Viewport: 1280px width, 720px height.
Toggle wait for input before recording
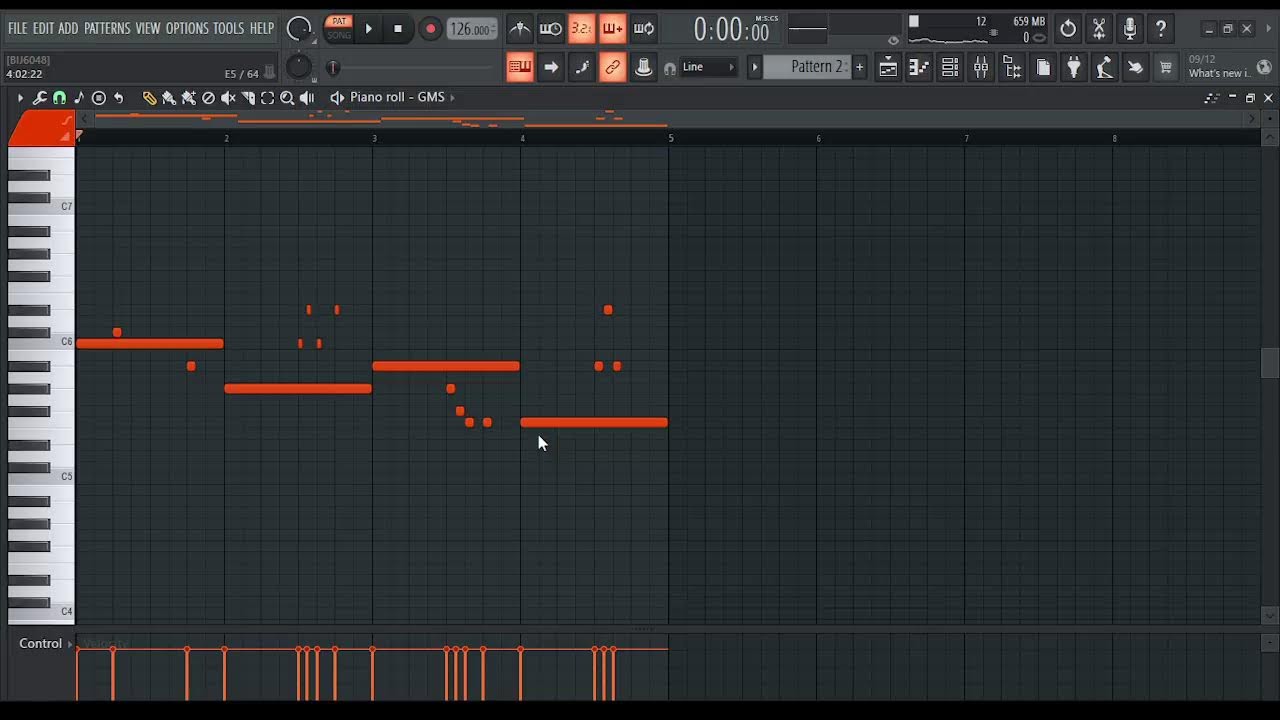pyautogui.click(x=550, y=29)
